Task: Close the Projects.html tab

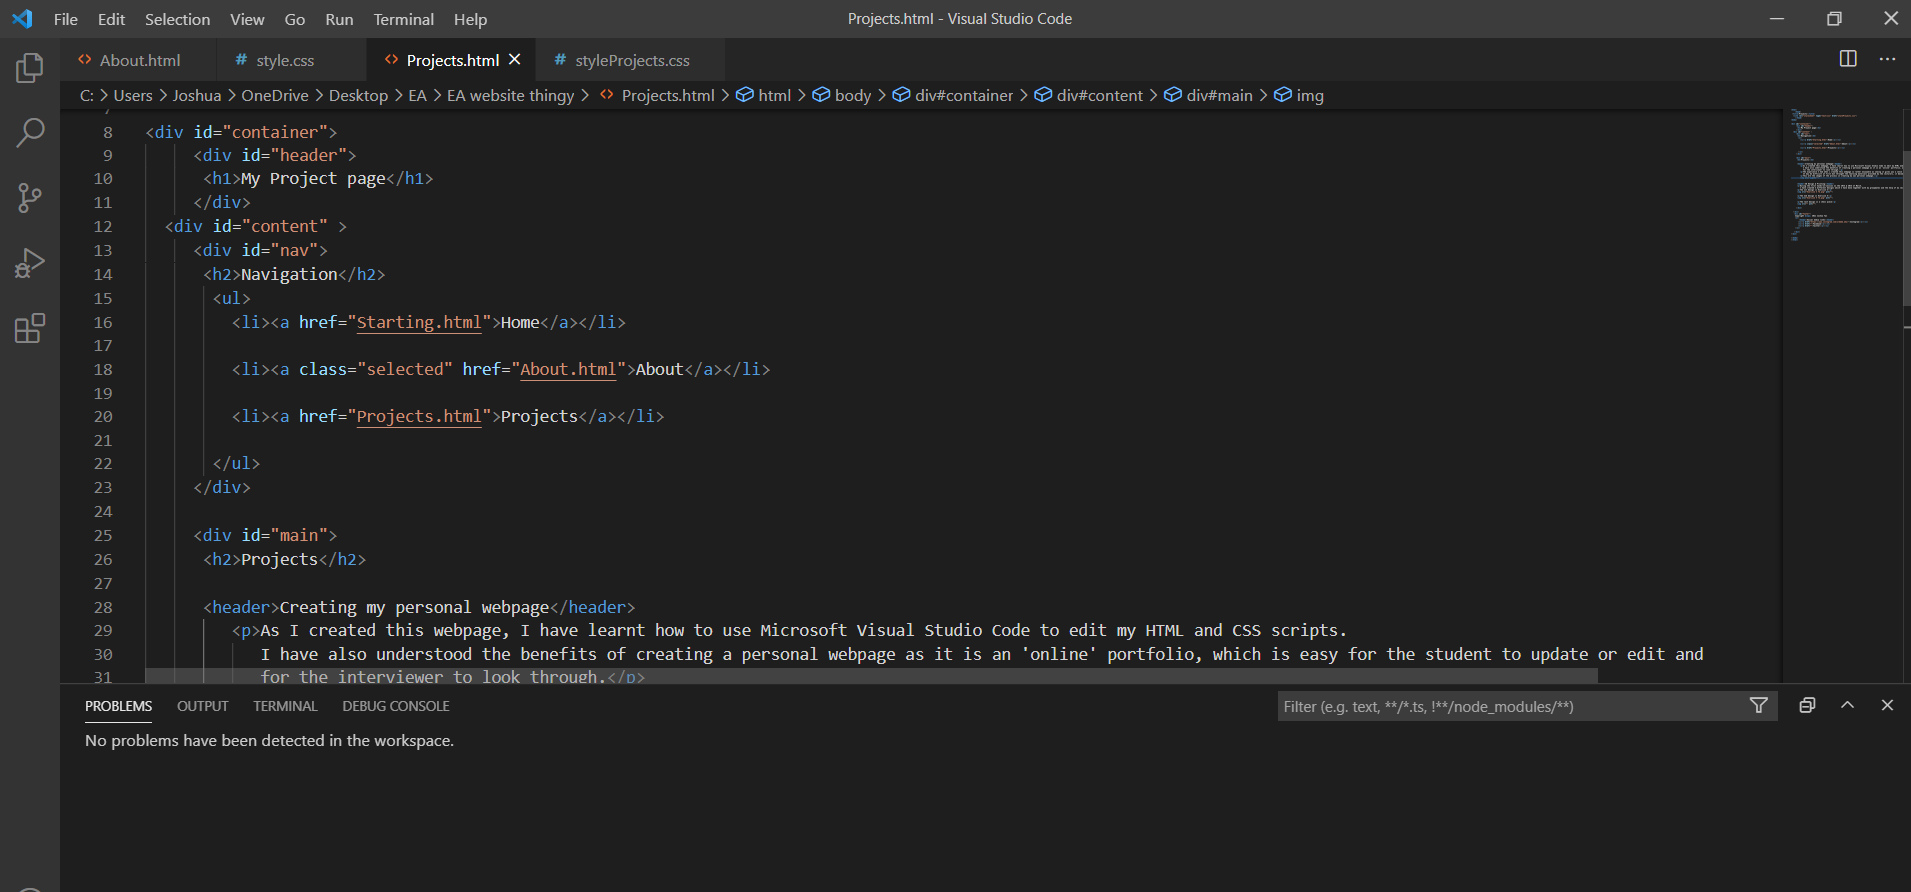Action: pyautogui.click(x=515, y=60)
